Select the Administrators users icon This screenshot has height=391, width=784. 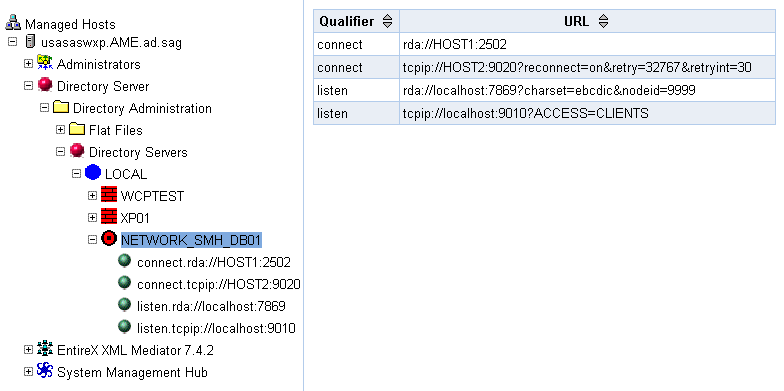tap(45, 62)
